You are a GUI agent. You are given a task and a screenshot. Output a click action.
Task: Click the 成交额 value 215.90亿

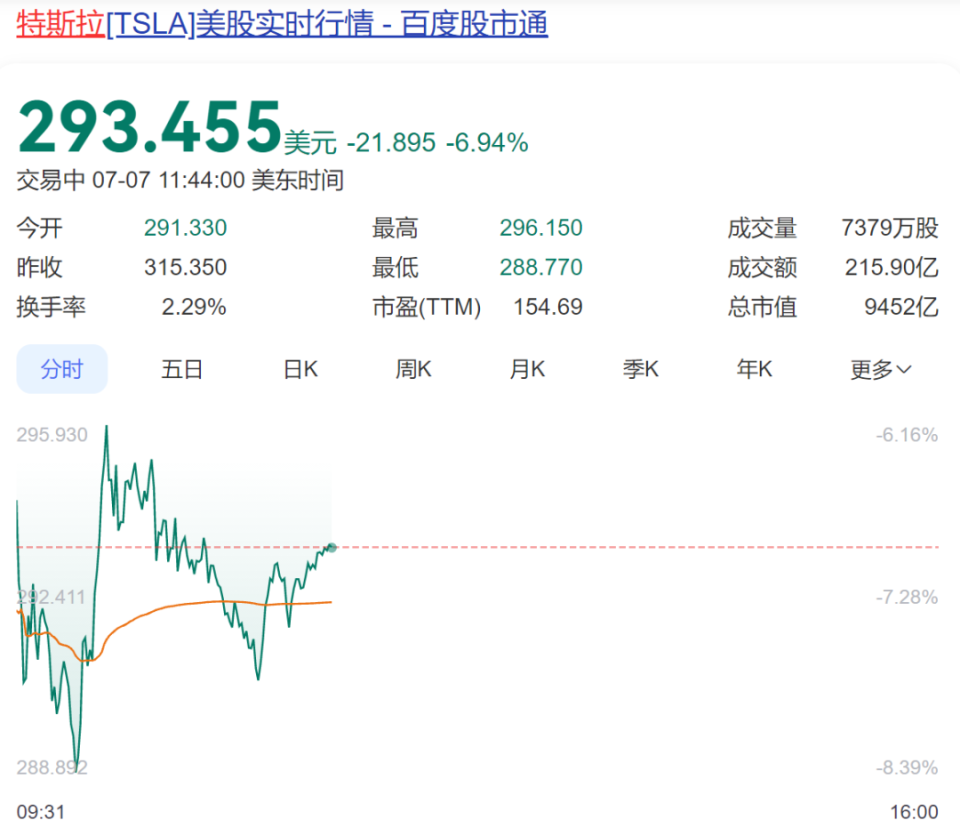pyautogui.click(x=891, y=267)
